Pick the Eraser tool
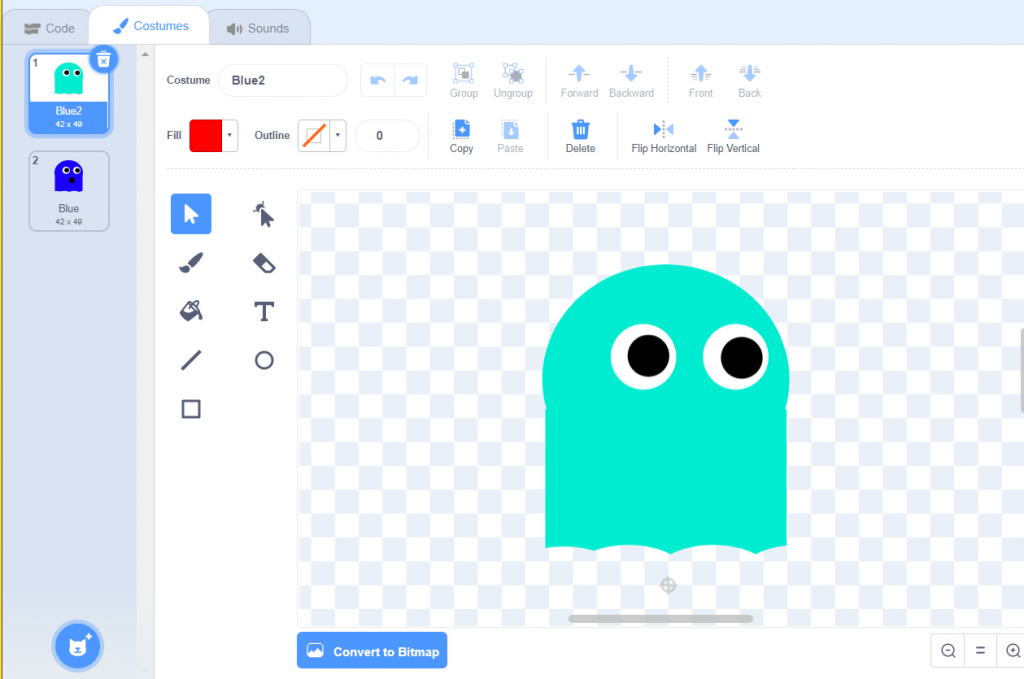 264,262
